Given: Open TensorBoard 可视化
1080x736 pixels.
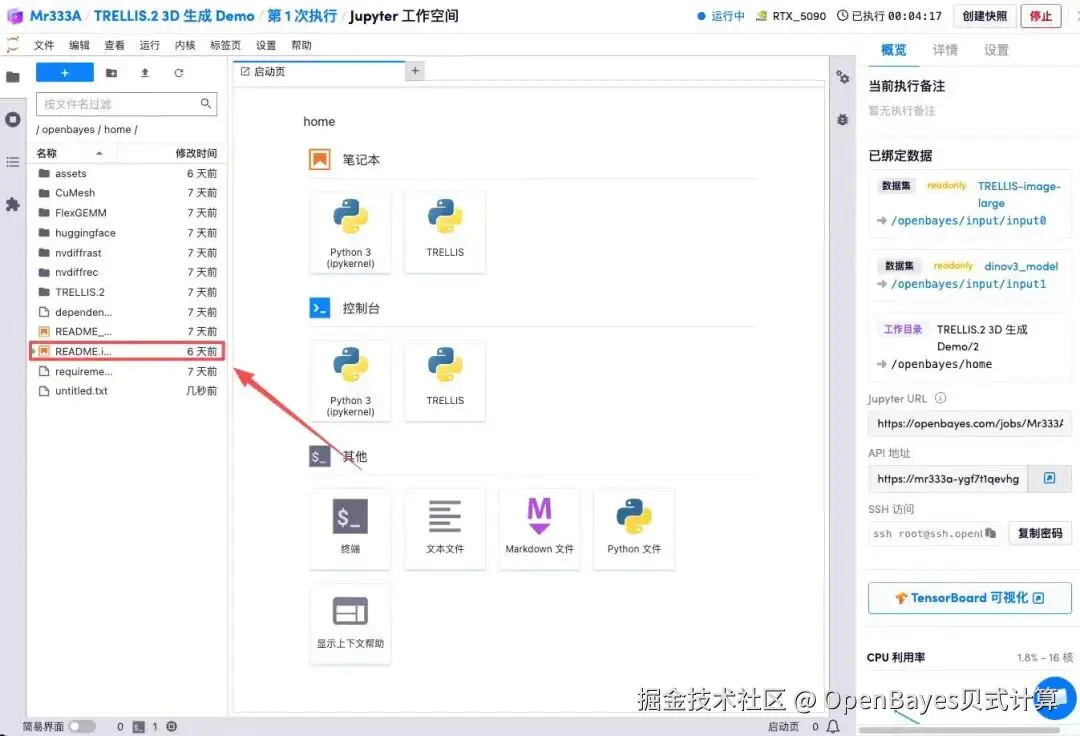Looking at the screenshot, I should [x=968, y=597].
